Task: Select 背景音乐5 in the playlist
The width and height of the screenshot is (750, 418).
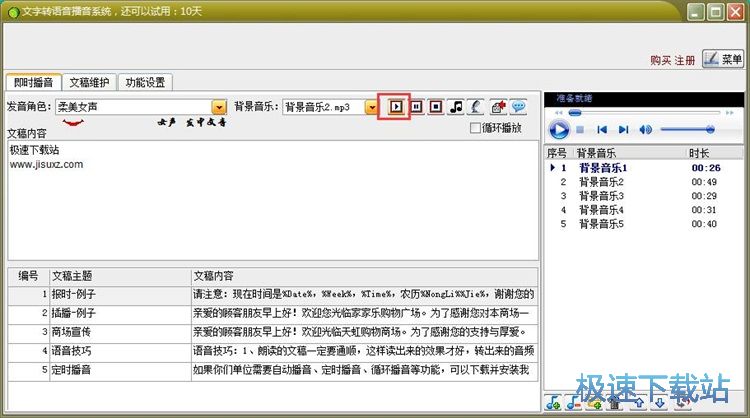Action: tap(643, 224)
